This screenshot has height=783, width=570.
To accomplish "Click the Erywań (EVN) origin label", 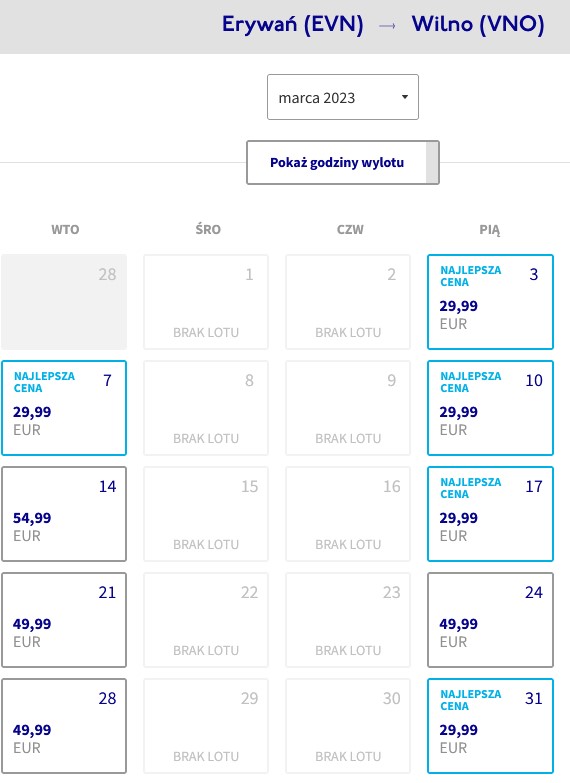I will click(293, 24).
